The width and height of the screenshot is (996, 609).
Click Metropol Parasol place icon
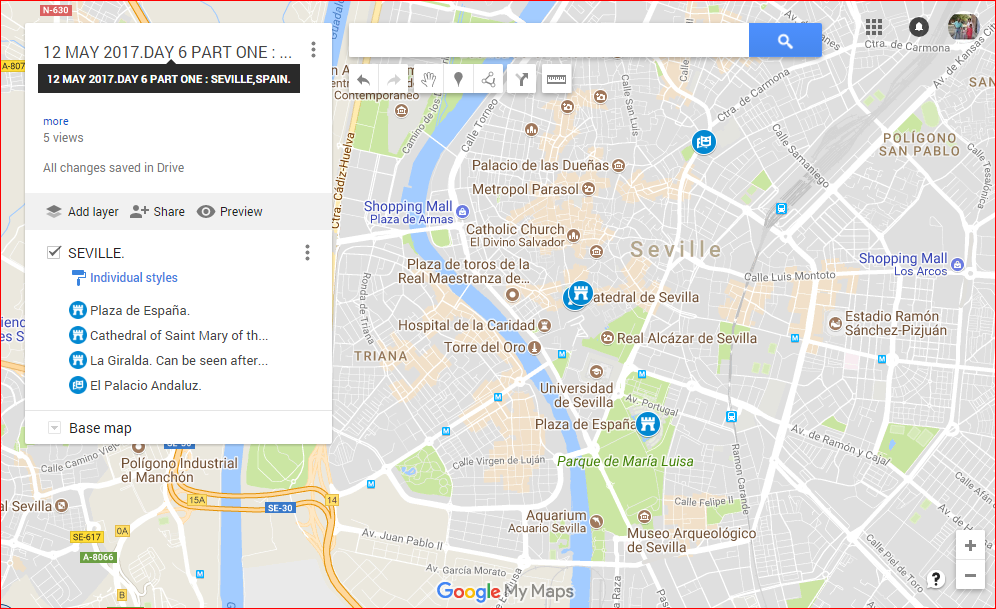point(589,189)
